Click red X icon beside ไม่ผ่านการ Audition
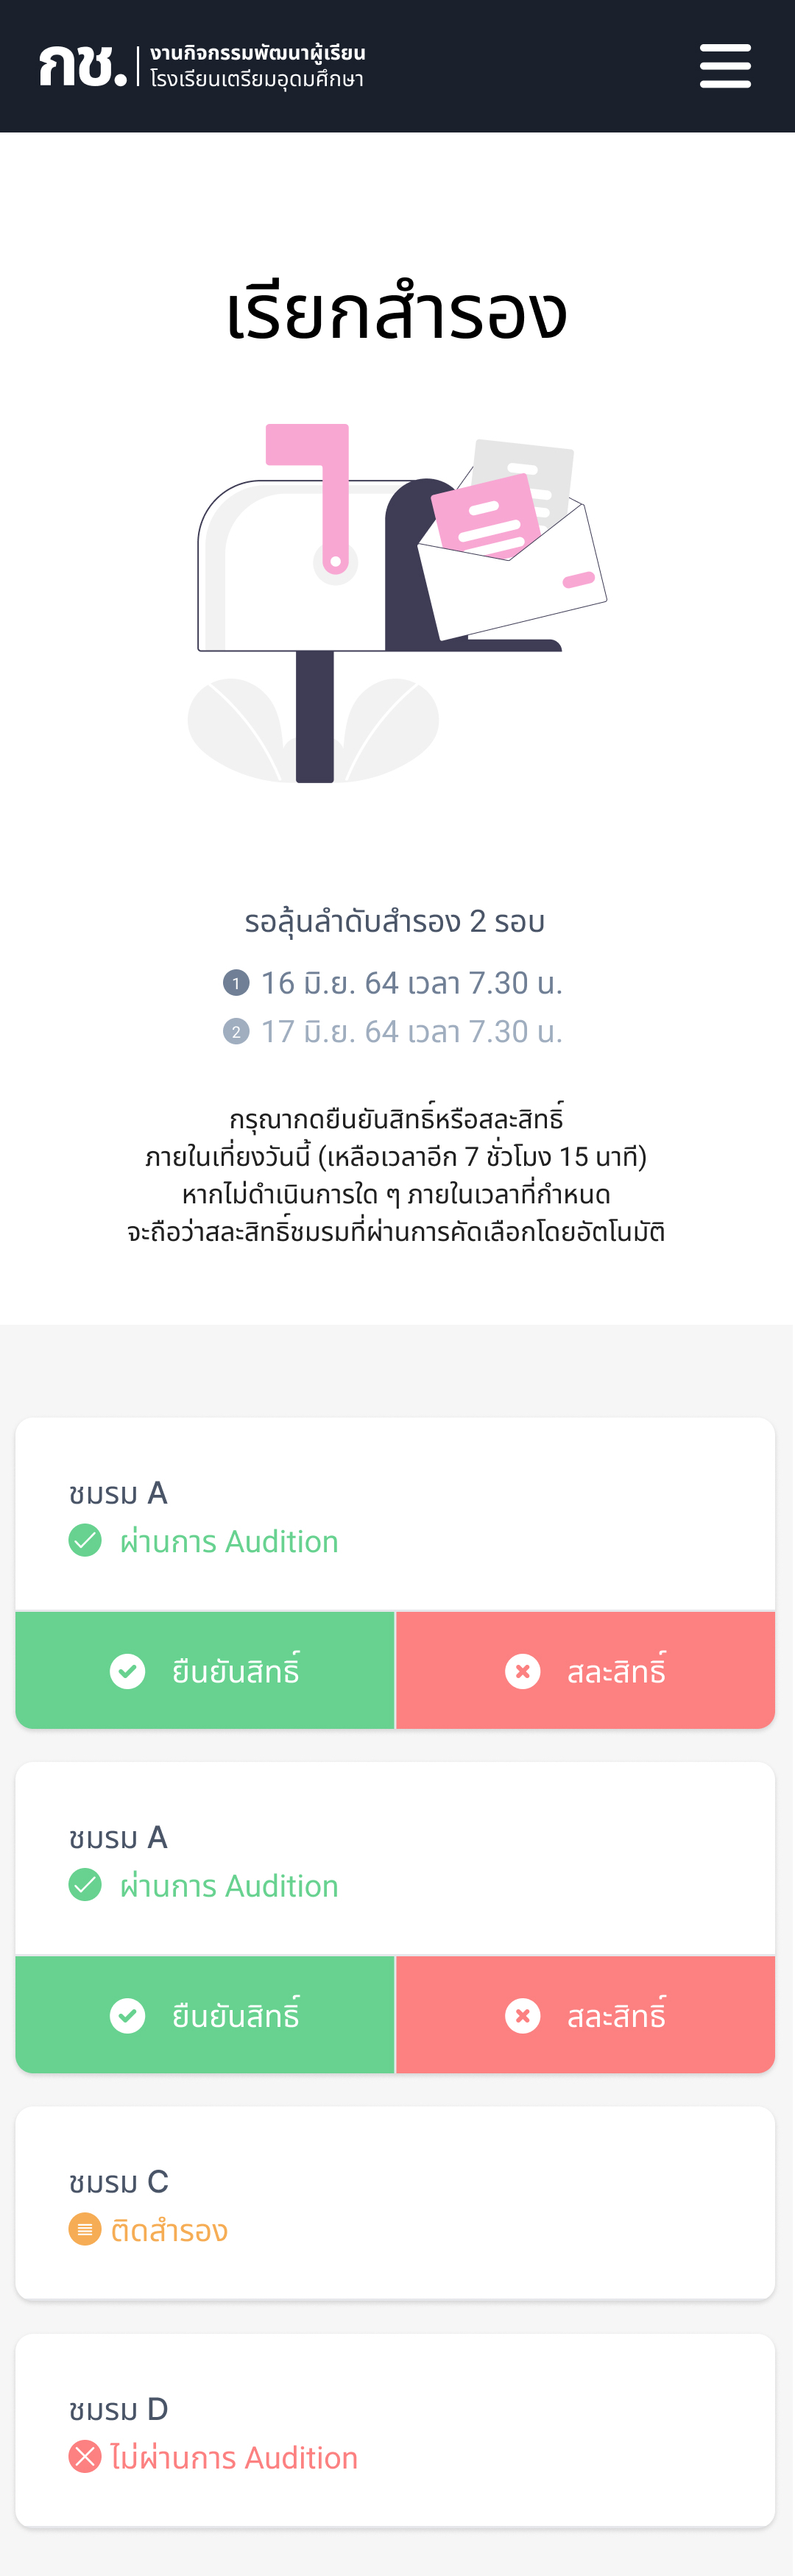Screen dimensions: 795x2576 (85, 2456)
